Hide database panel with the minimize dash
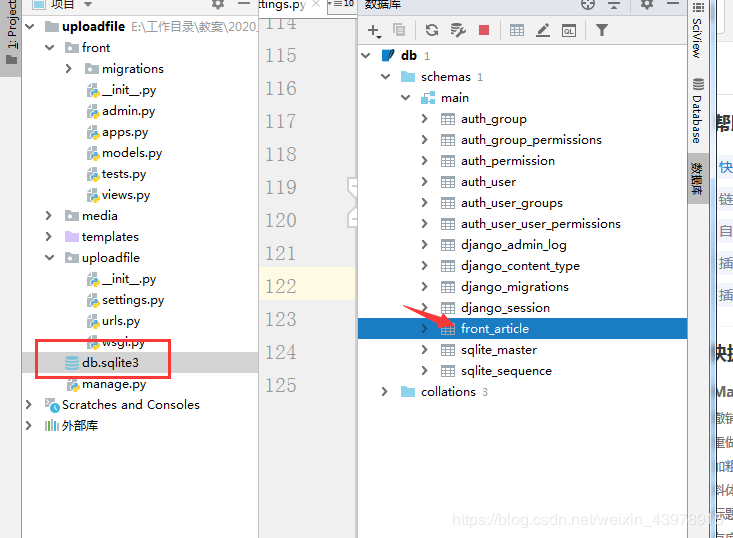733x538 pixels. (x=673, y=4)
